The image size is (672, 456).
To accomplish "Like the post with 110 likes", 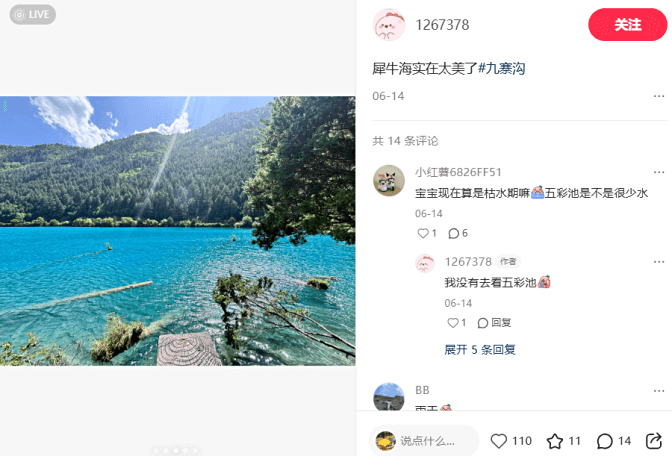I will [499, 441].
